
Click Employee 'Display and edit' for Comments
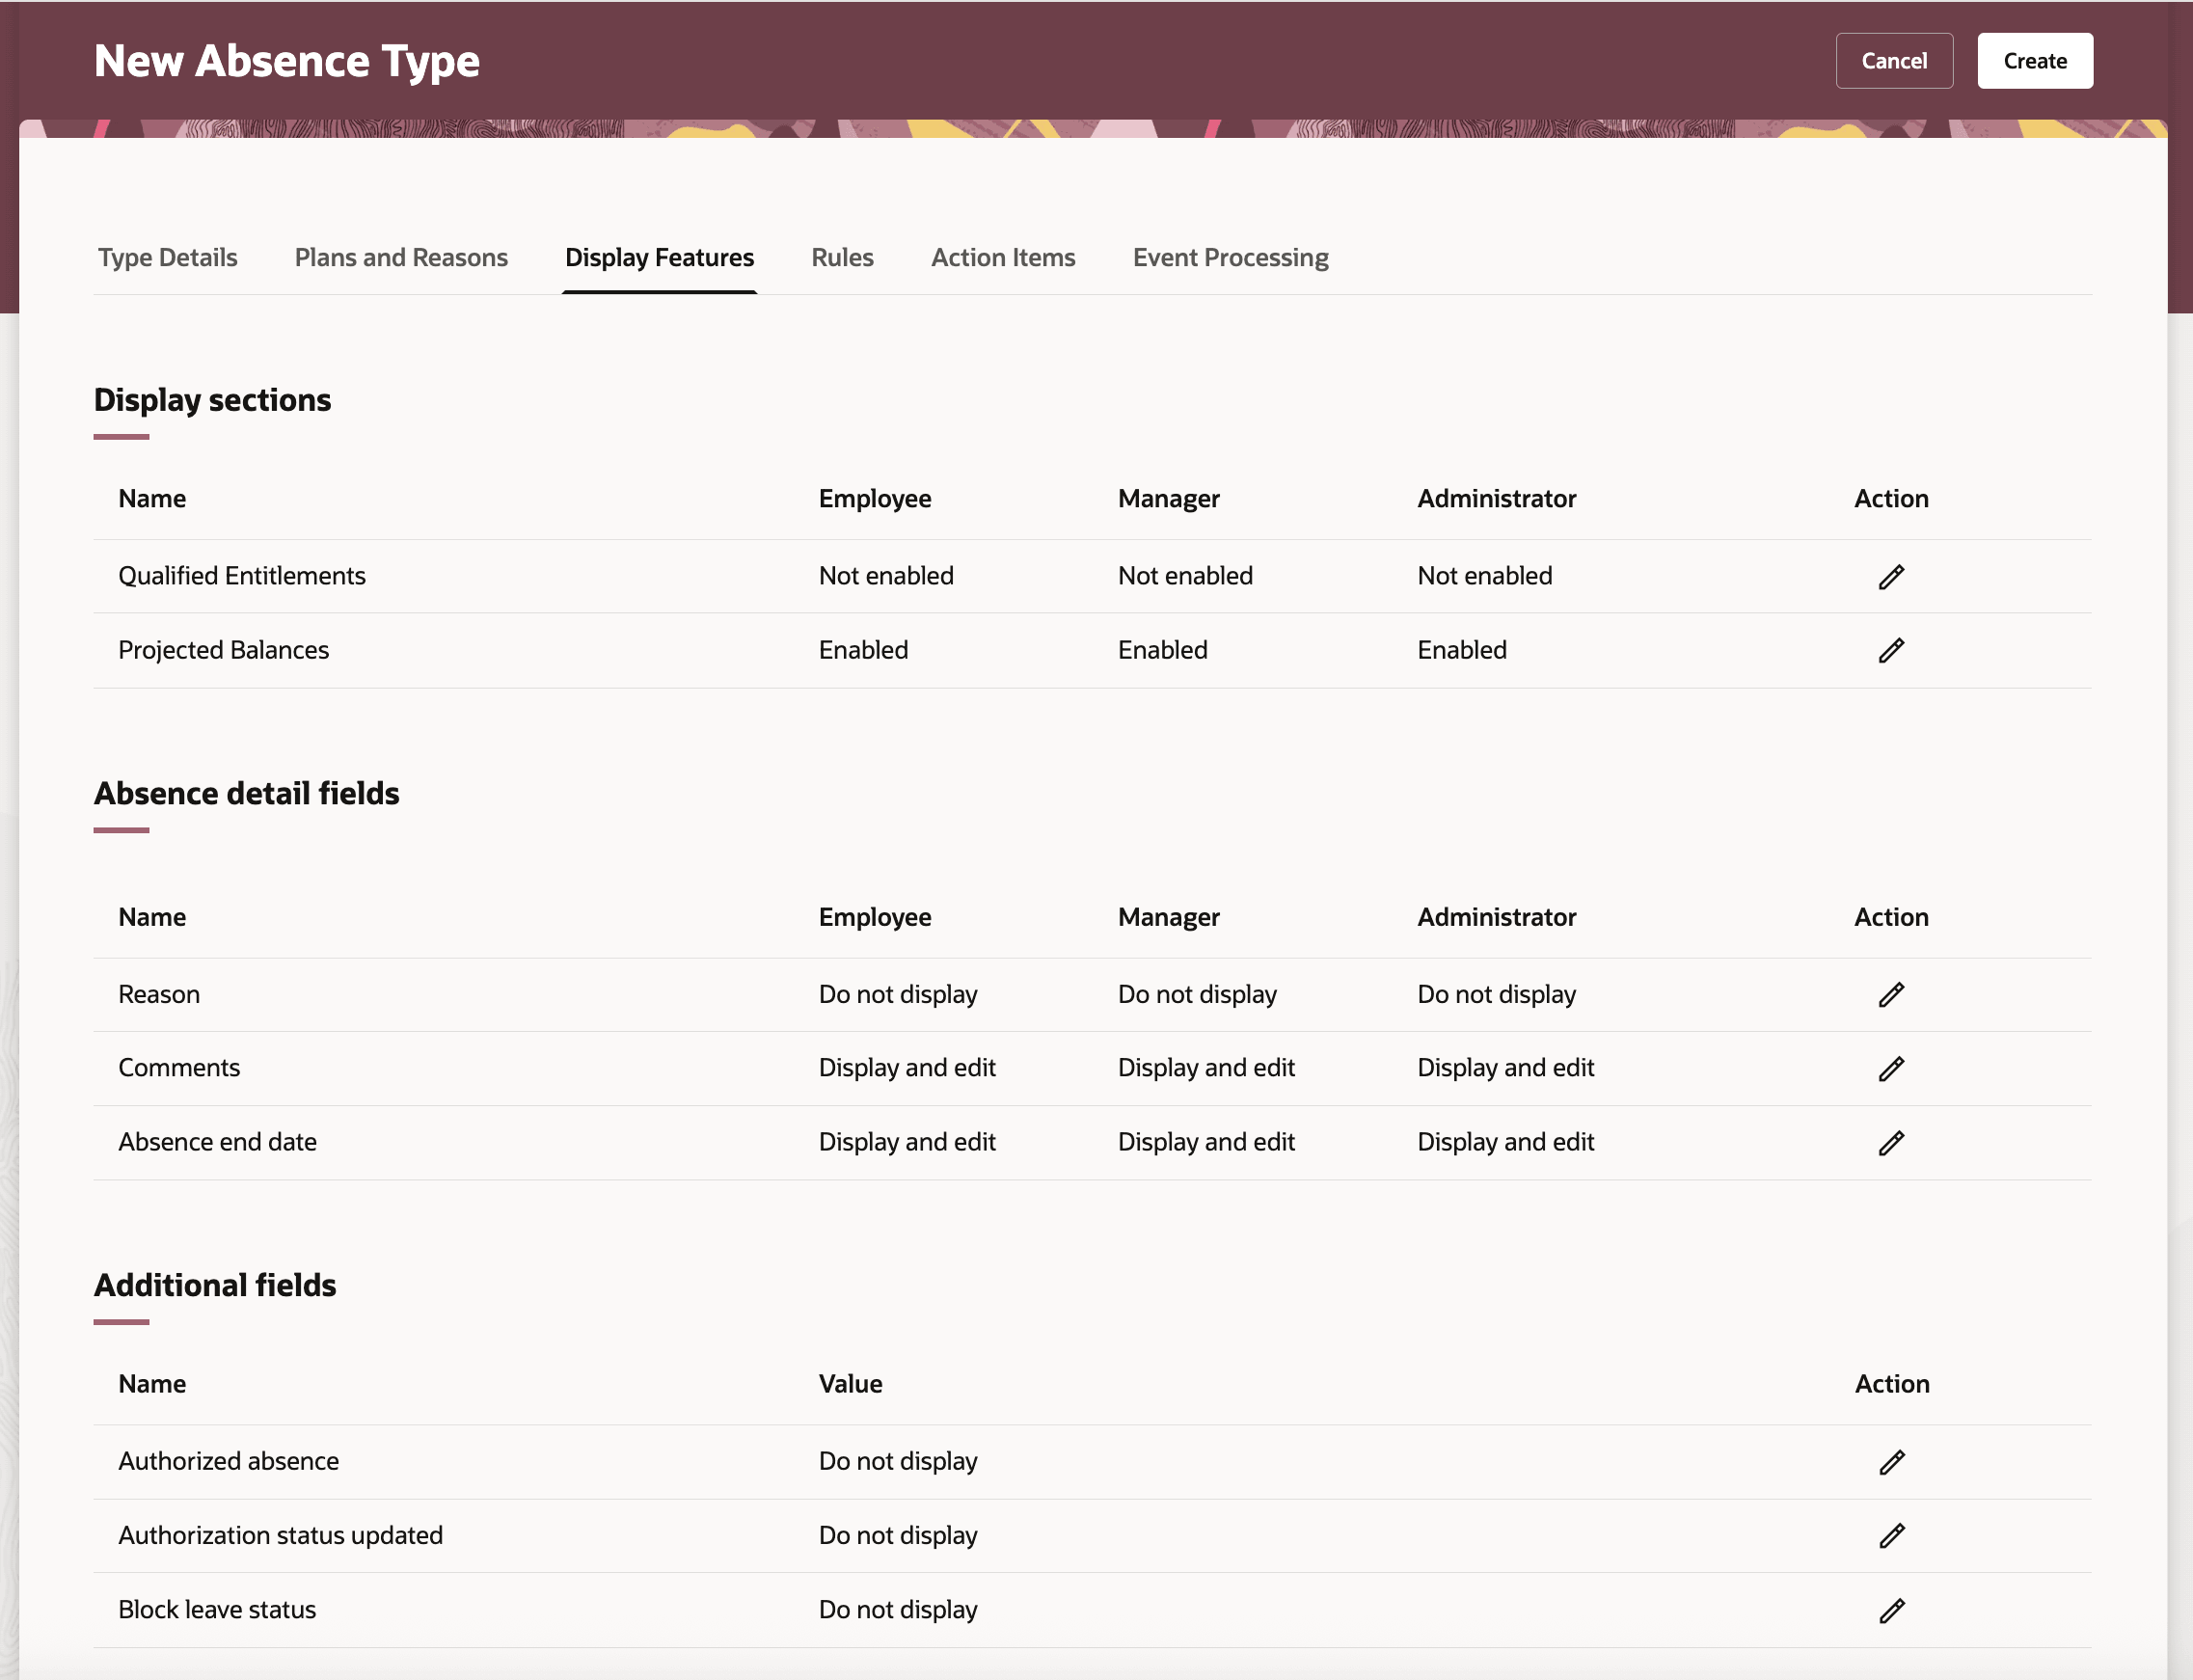pos(907,1068)
